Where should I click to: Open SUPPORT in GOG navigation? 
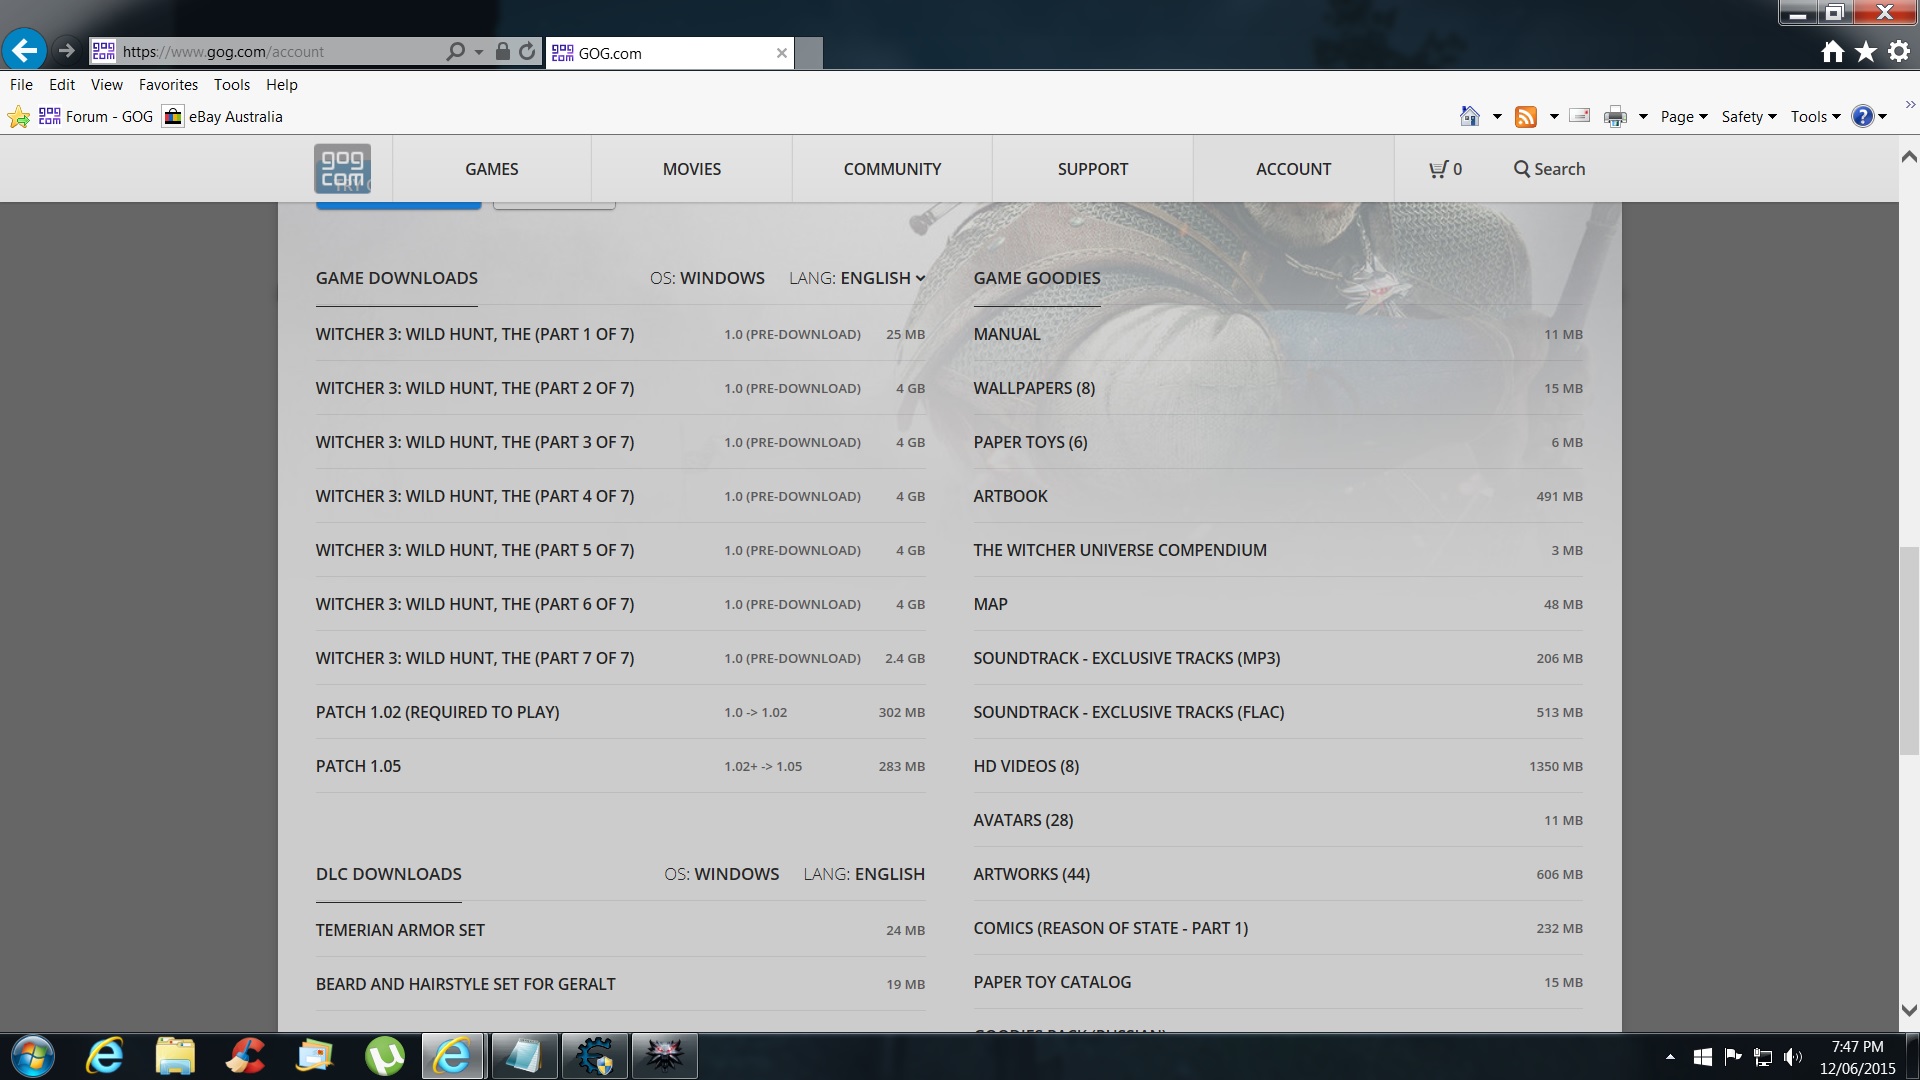coord(1093,169)
